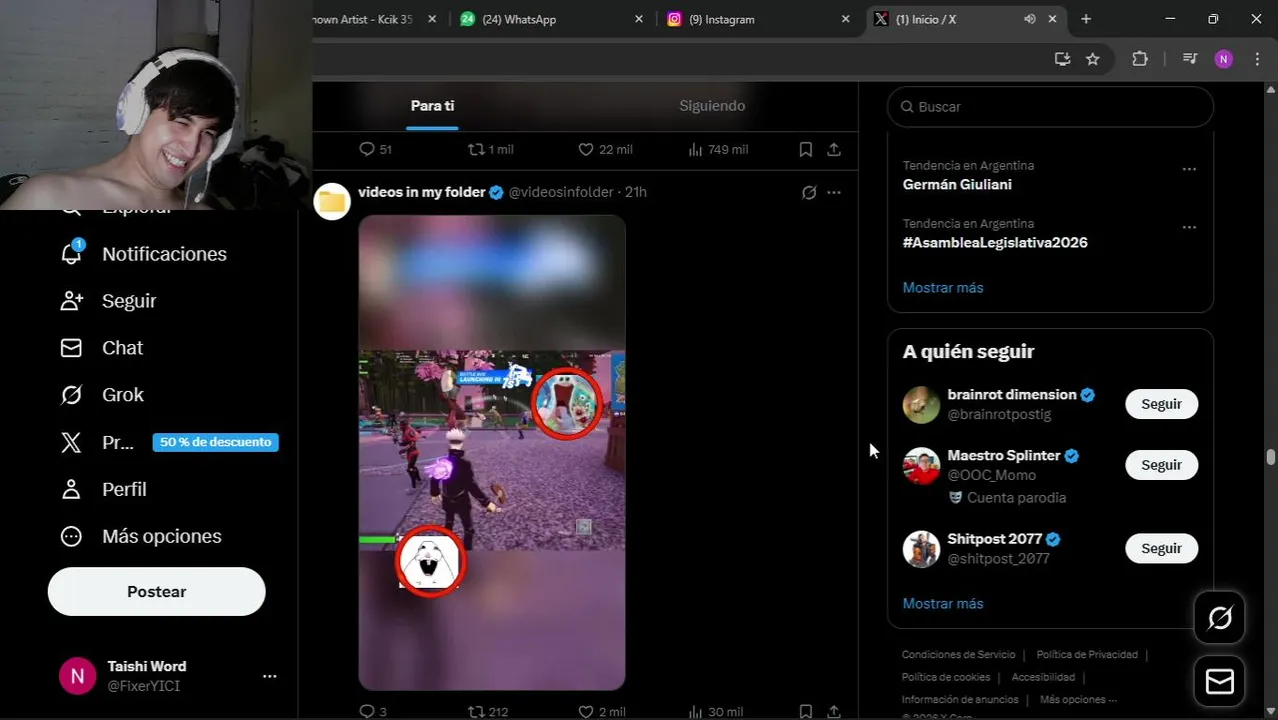
Task: Open Información de anuncios link
Action: point(960,699)
